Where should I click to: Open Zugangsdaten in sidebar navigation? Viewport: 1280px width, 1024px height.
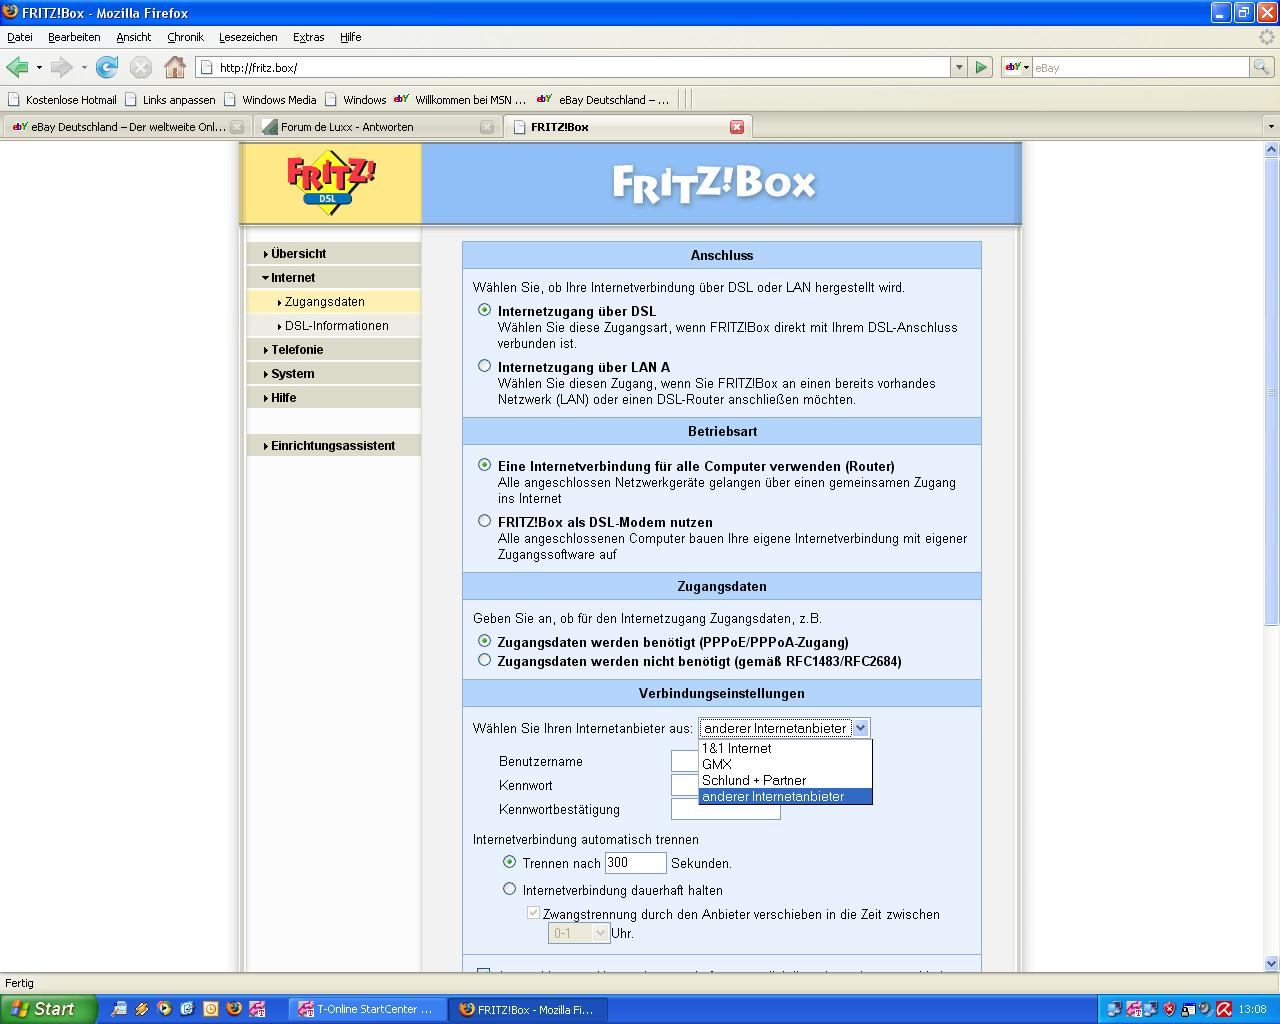(334, 302)
